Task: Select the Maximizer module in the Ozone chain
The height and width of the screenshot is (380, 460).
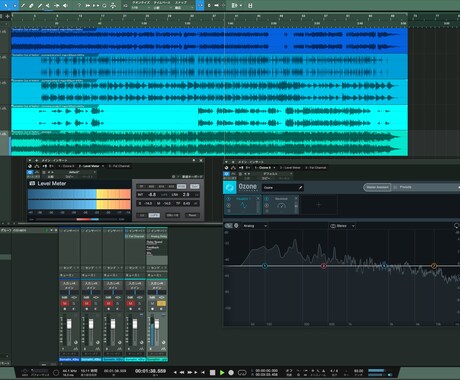Action: (x=281, y=205)
